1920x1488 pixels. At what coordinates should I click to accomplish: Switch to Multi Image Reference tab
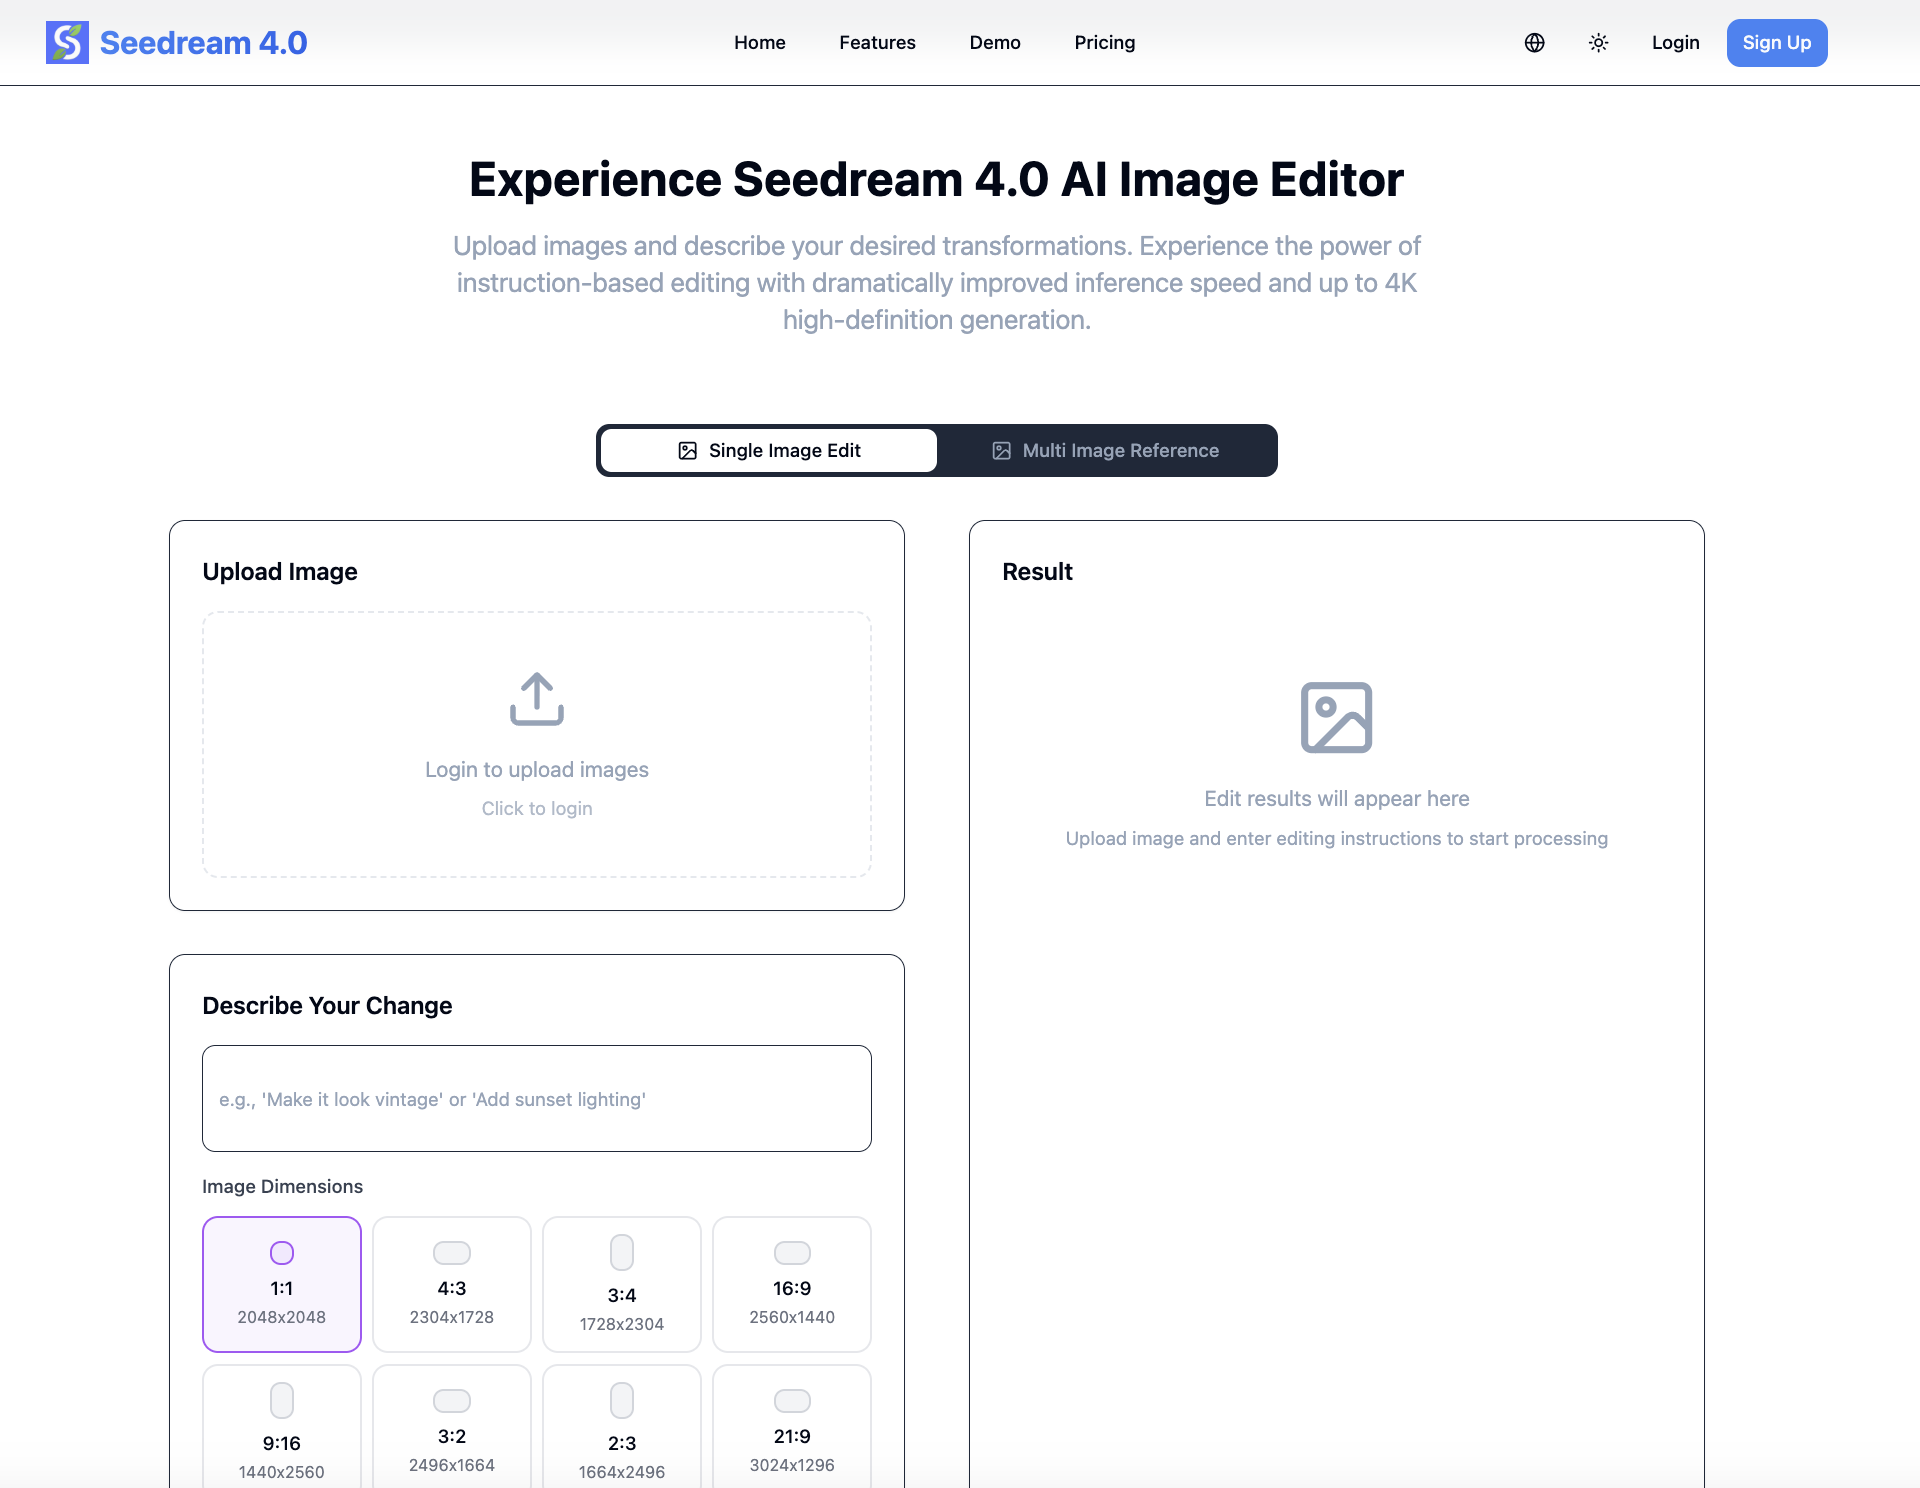click(1105, 451)
